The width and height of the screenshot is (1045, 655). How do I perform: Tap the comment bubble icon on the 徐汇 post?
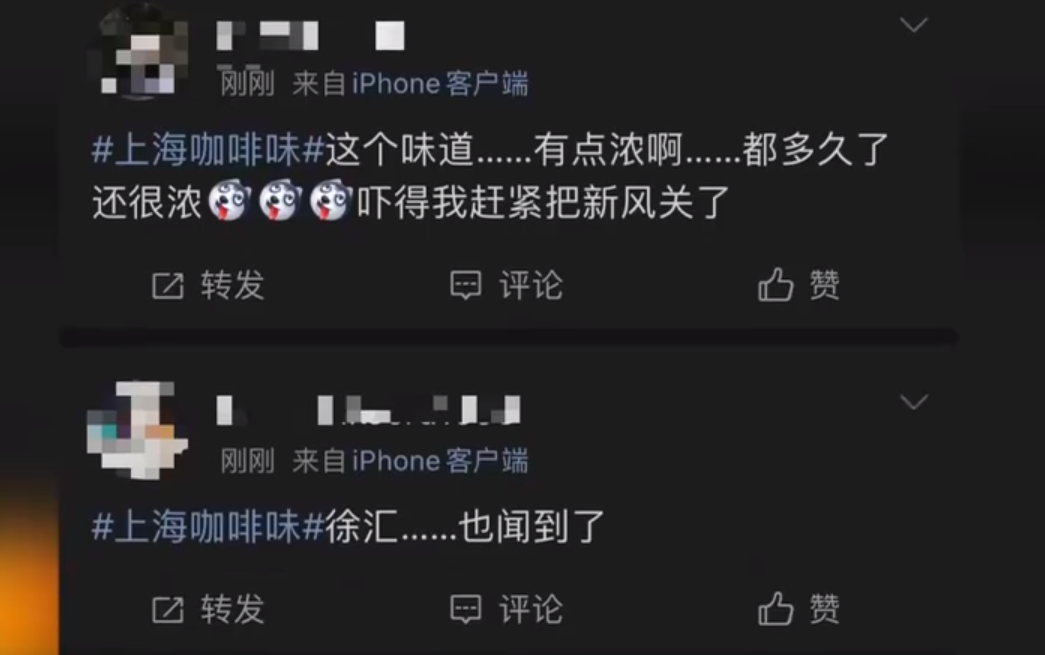(x=465, y=609)
